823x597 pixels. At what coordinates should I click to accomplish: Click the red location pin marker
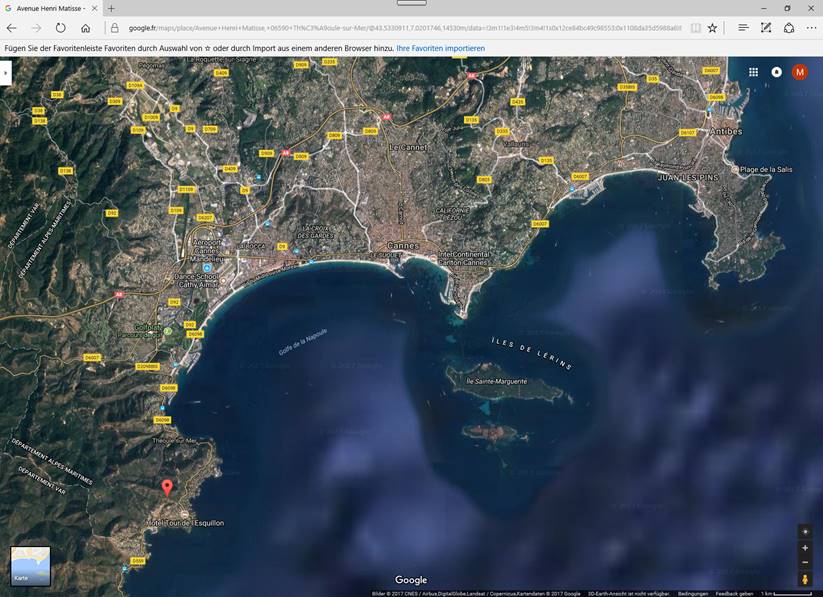click(167, 487)
